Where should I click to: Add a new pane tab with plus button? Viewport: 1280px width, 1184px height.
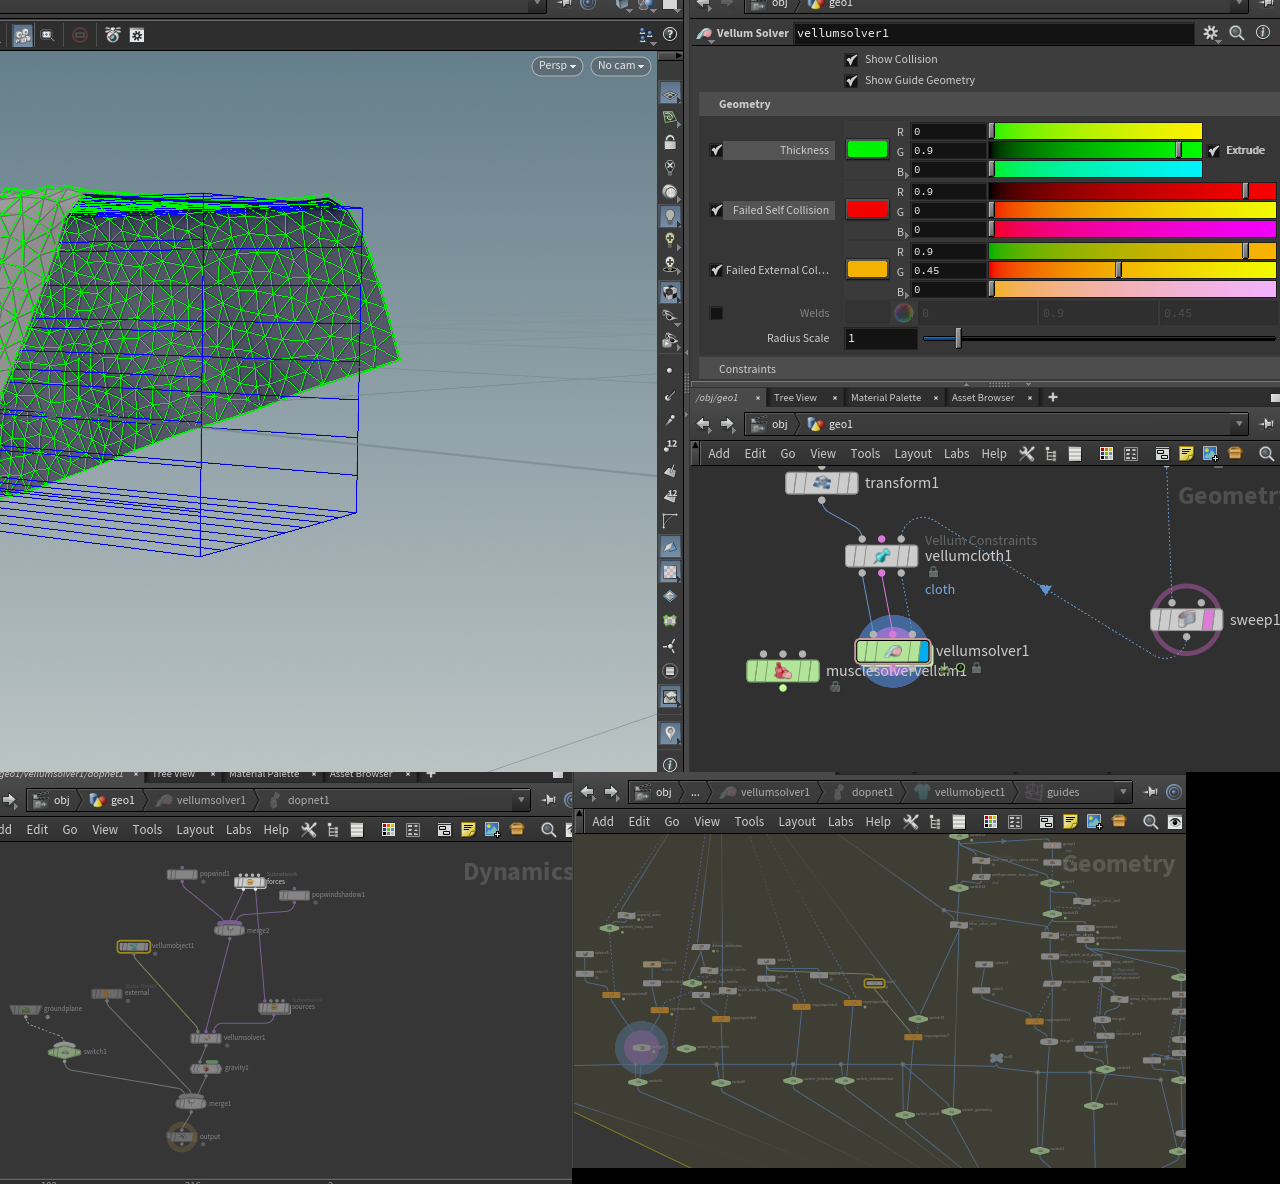click(1052, 397)
